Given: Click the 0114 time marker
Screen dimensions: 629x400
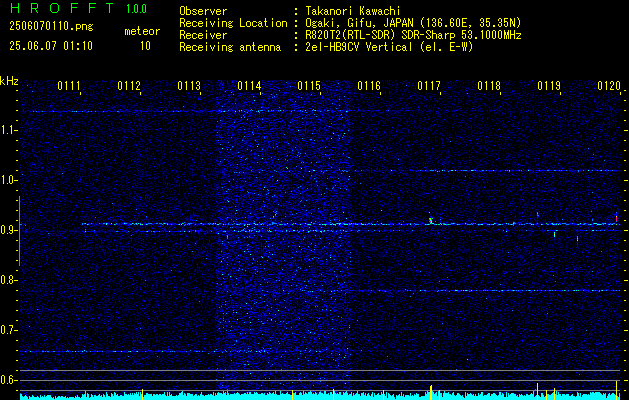Looking at the screenshot, I should pyautogui.click(x=249, y=85).
